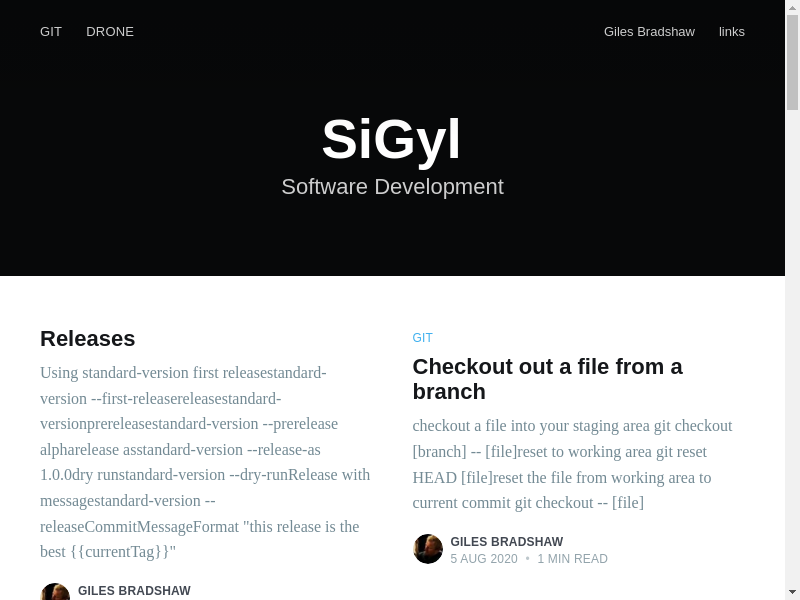Select the blue GIT tag above Checkout post

tap(422, 338)
